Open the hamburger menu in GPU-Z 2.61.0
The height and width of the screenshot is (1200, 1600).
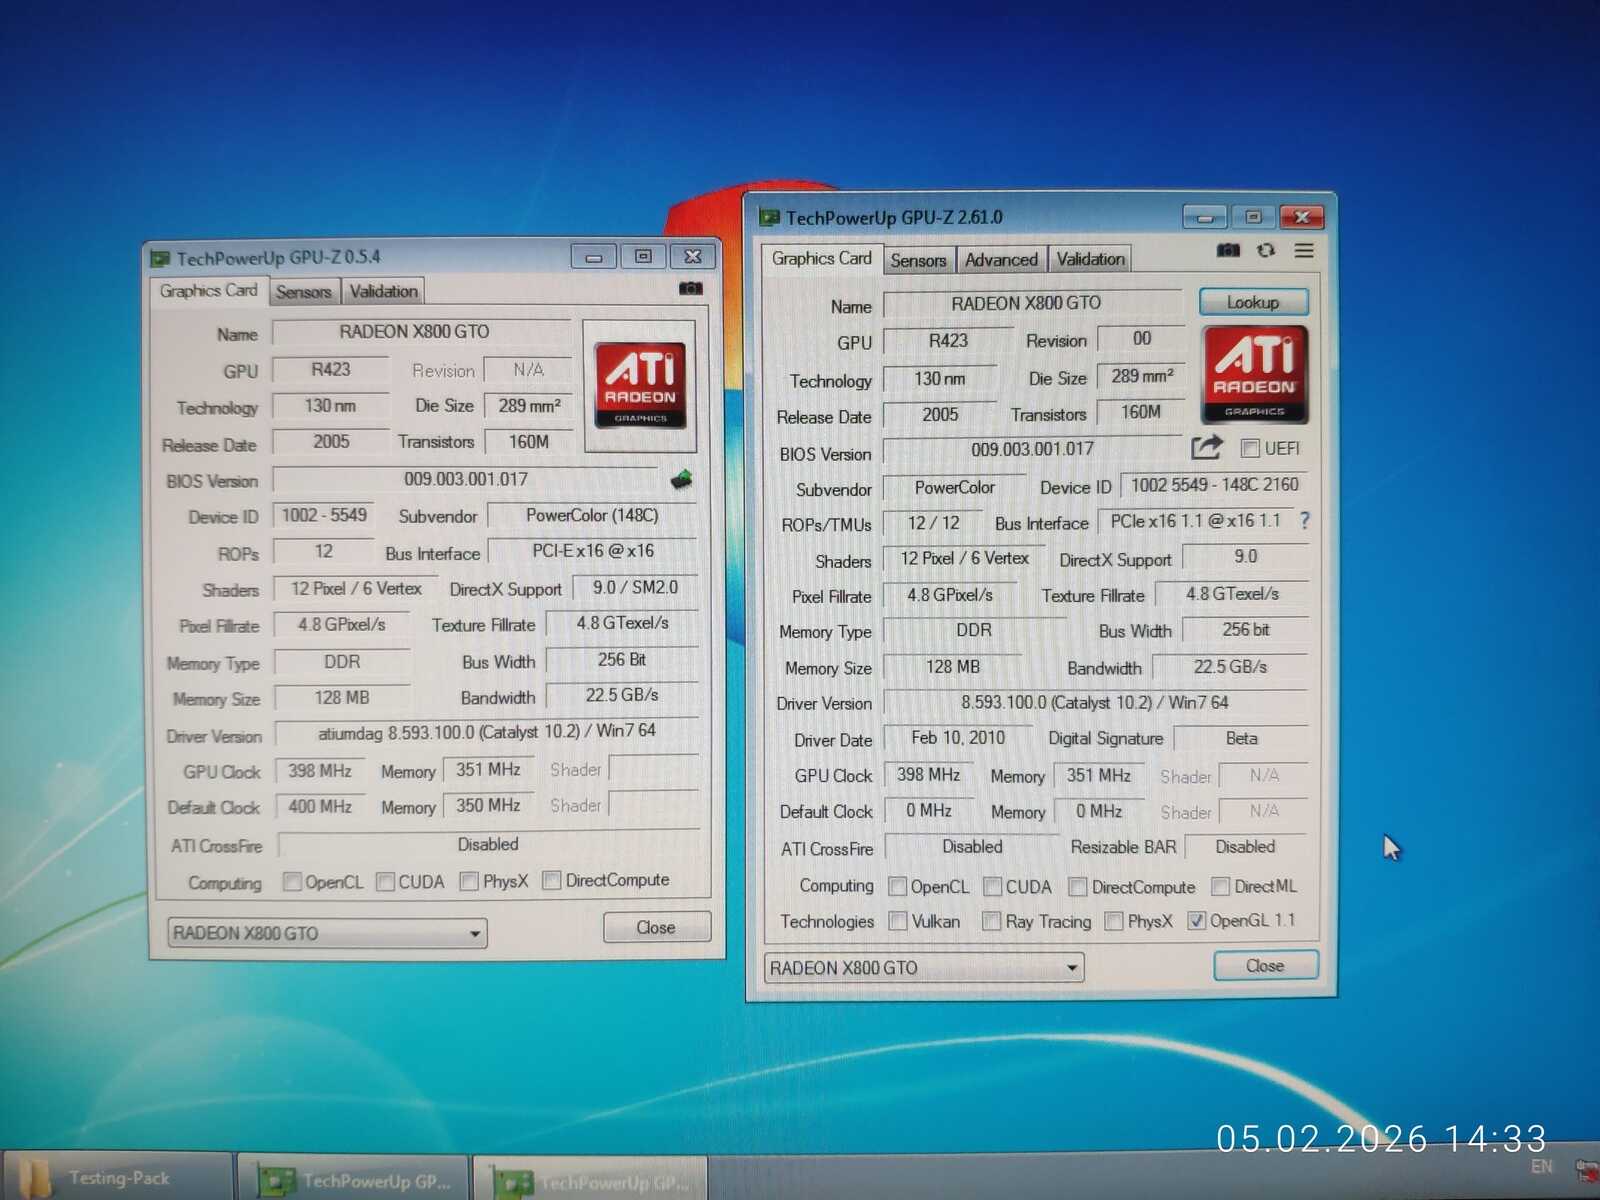(1304, 250)
